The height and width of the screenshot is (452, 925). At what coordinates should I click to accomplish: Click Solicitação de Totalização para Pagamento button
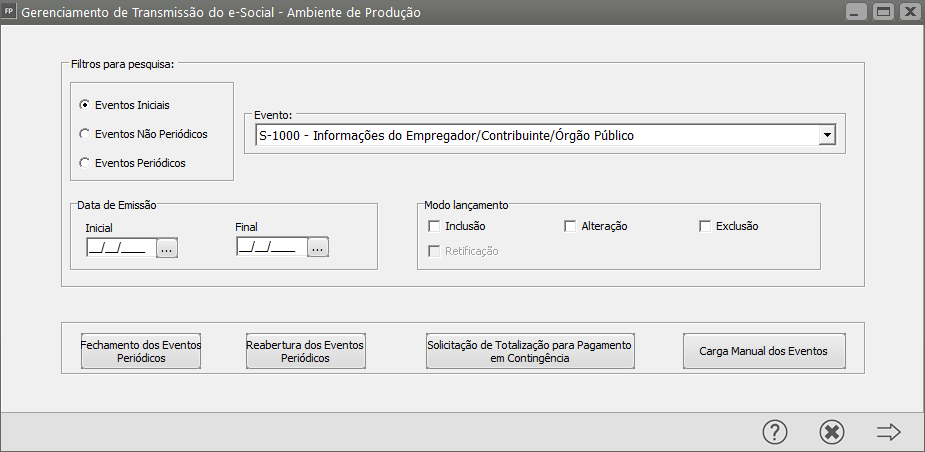pyautogui.click(x=530, y=351)
